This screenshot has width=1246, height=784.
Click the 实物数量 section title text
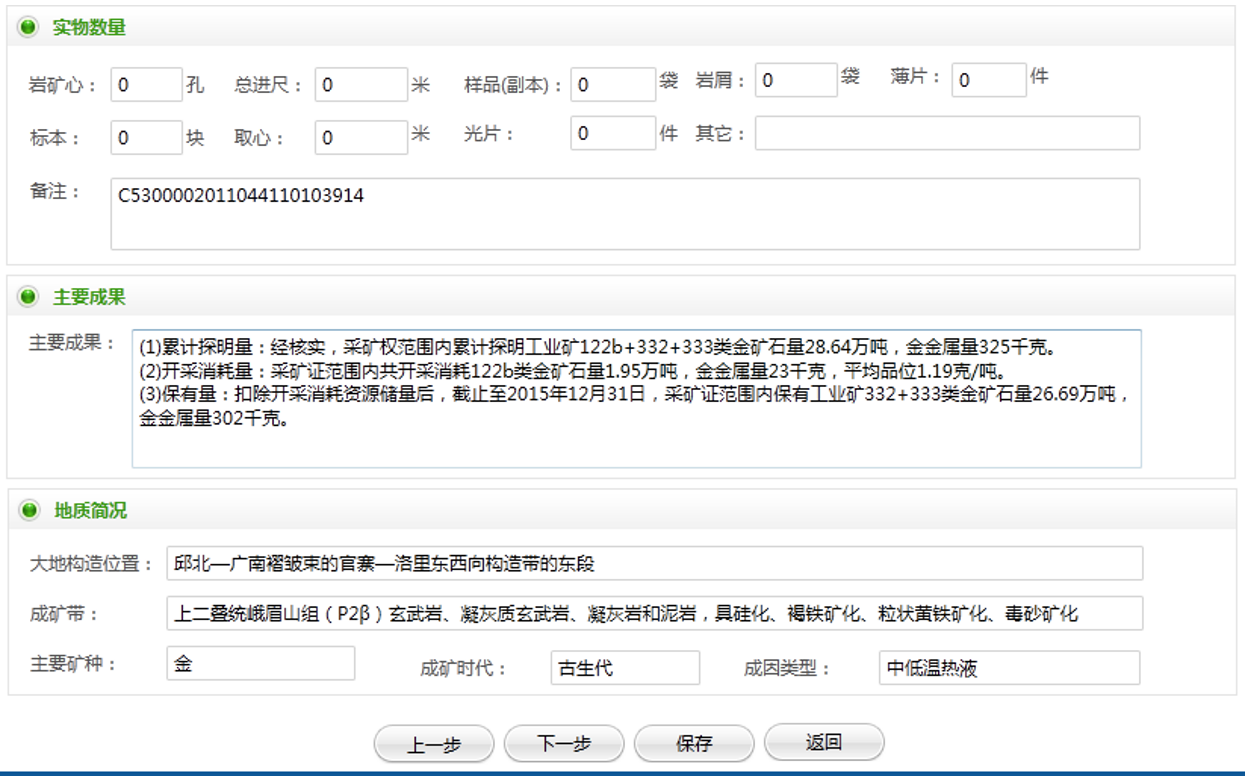pyautogui.click(x=90, y=28)
